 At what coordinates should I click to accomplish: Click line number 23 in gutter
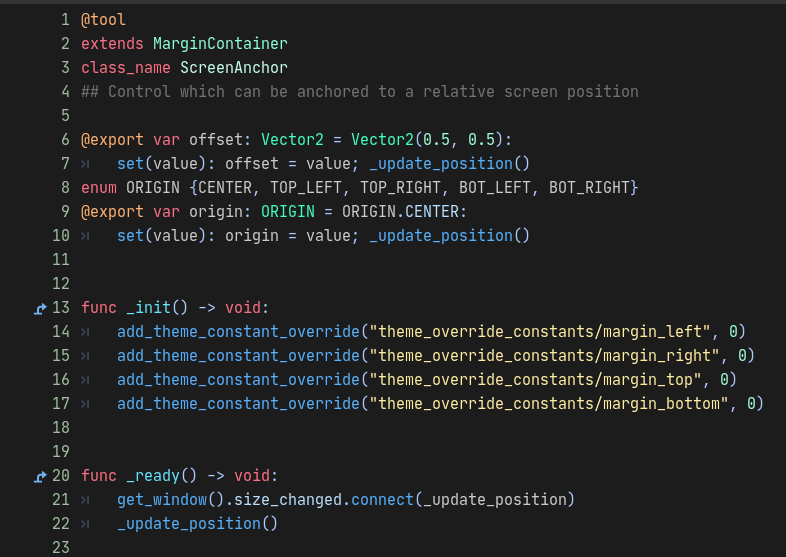61,547
